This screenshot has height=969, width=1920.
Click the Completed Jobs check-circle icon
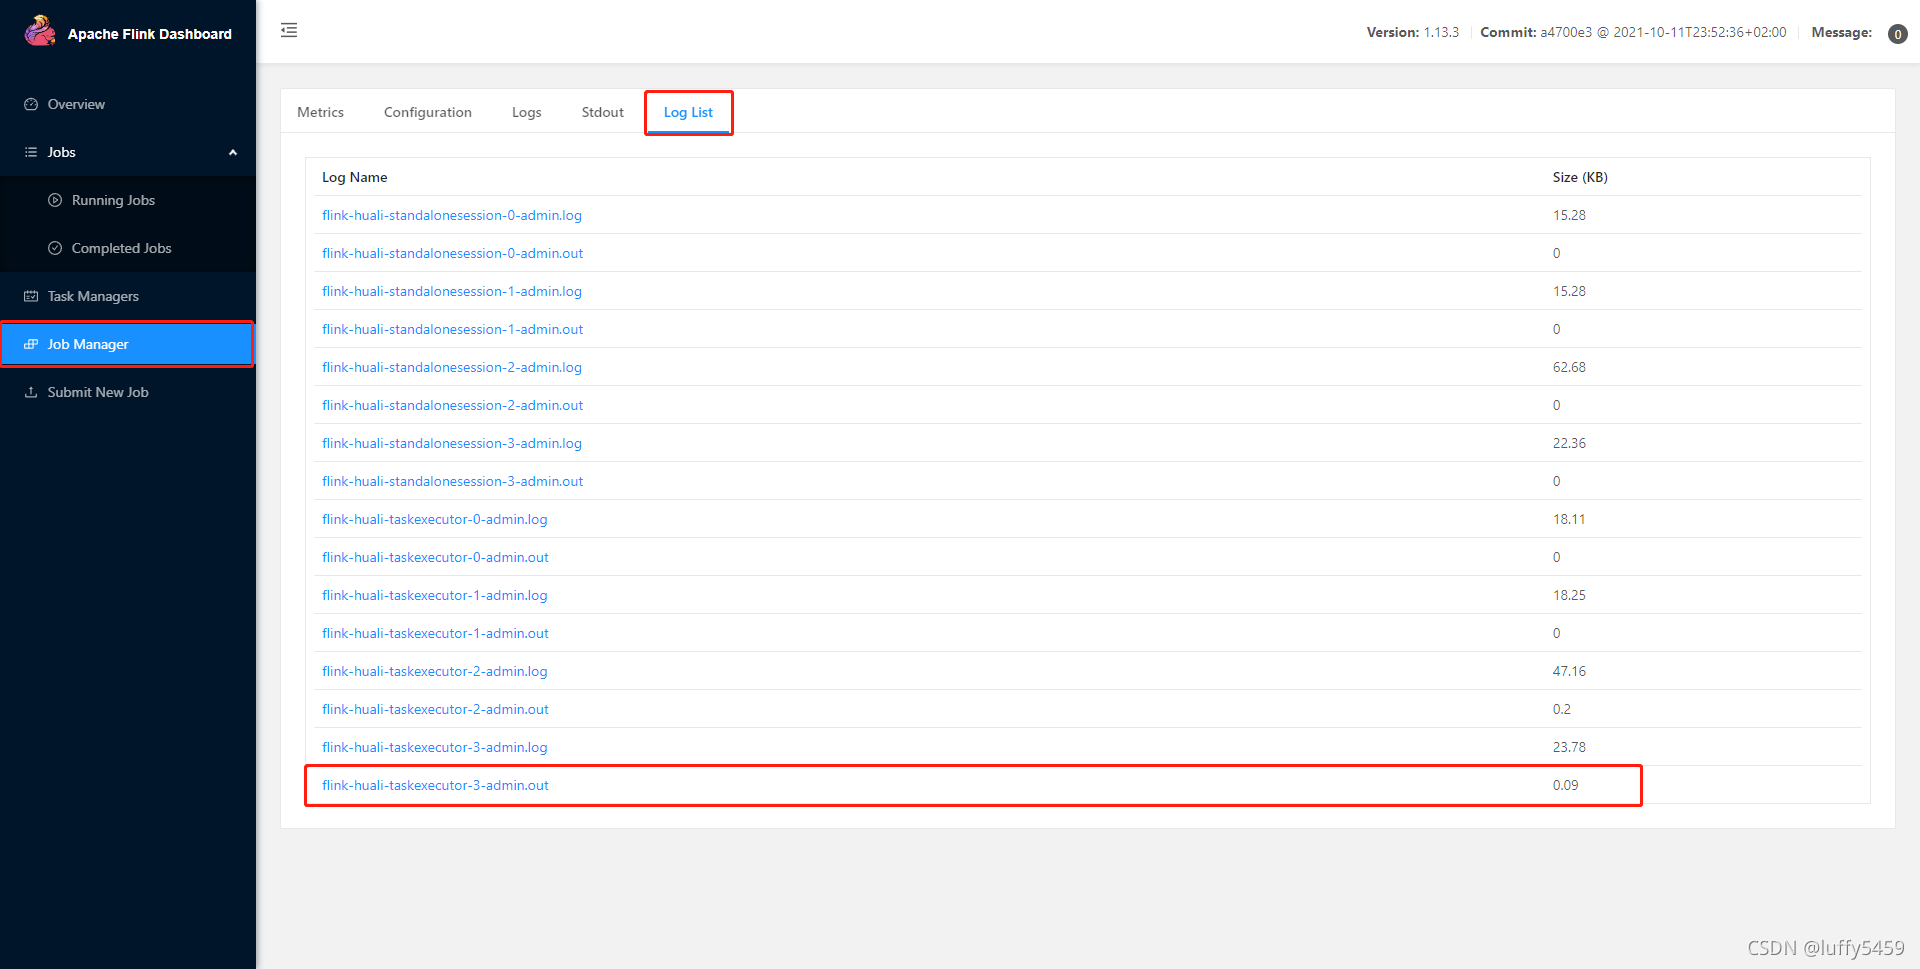pos(55,248)
